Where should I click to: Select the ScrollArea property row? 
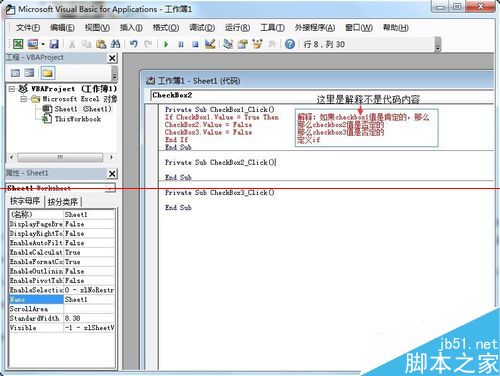click(x=62, y=309)
